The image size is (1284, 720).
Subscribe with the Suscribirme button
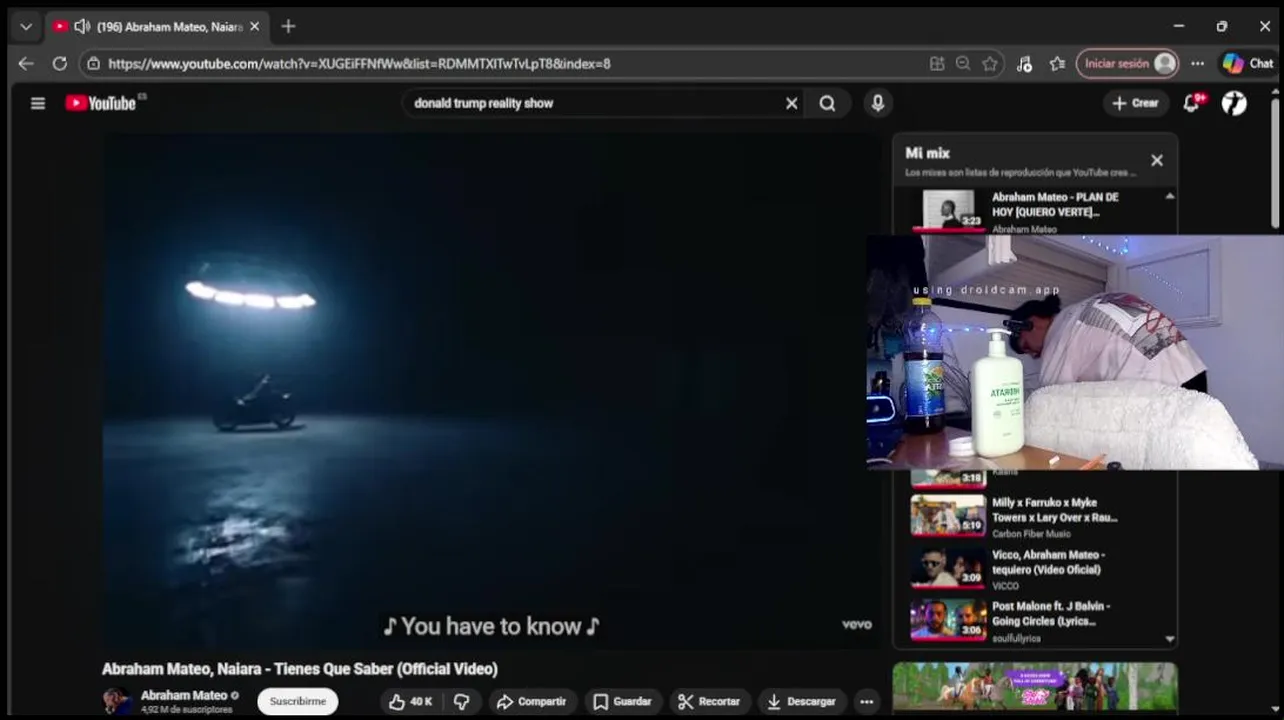point(298,702)
